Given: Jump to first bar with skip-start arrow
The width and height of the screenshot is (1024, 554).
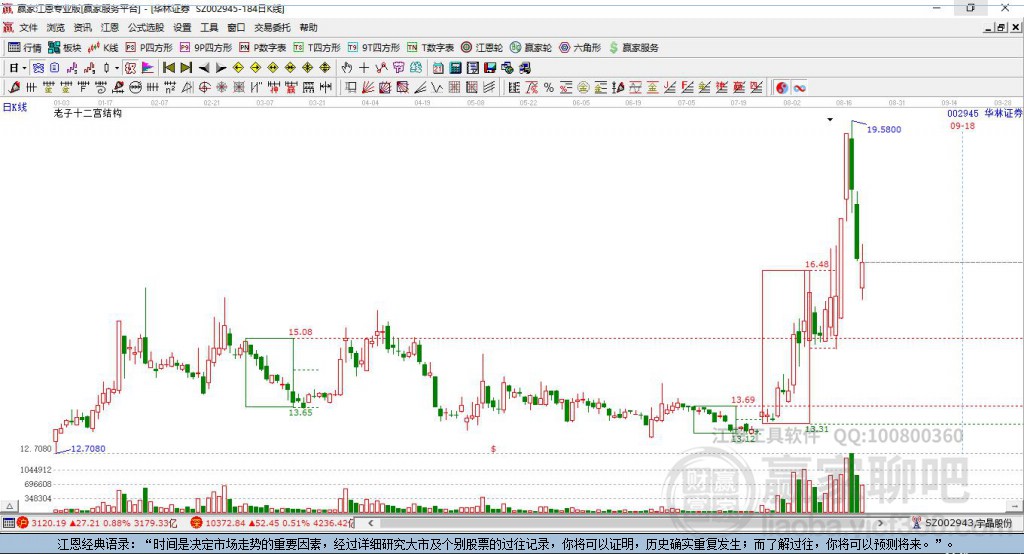Looking at the screenshot, I should click(x=168, y=68).
